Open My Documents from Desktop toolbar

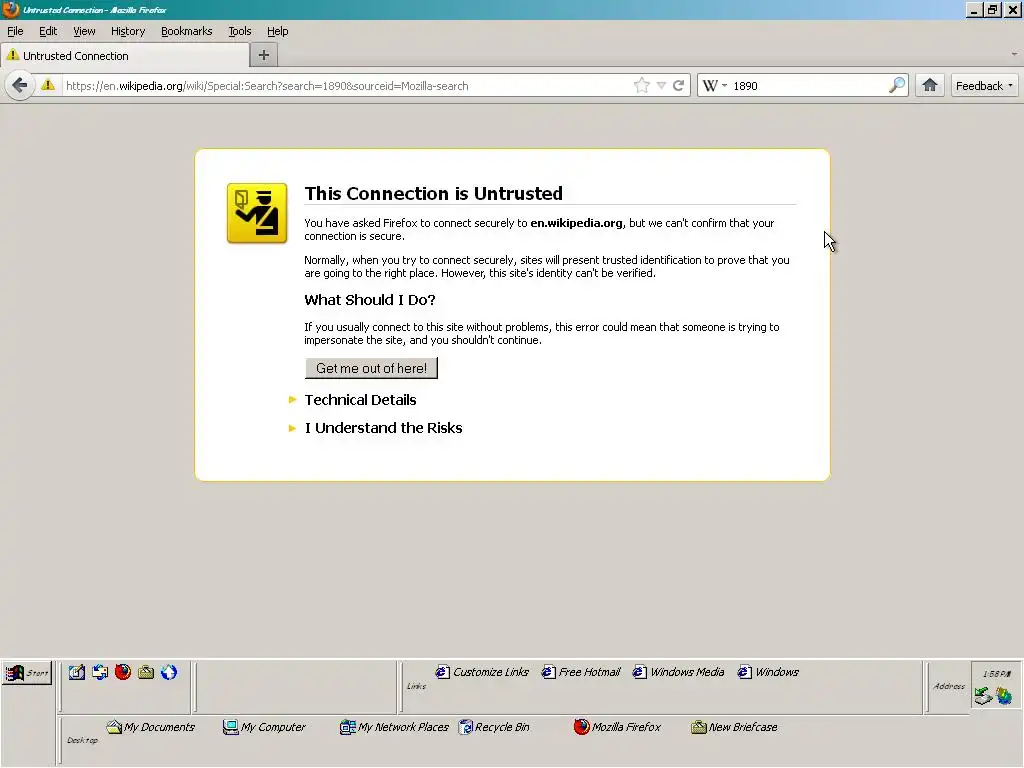pyautogui.click(x=151, y=727)
